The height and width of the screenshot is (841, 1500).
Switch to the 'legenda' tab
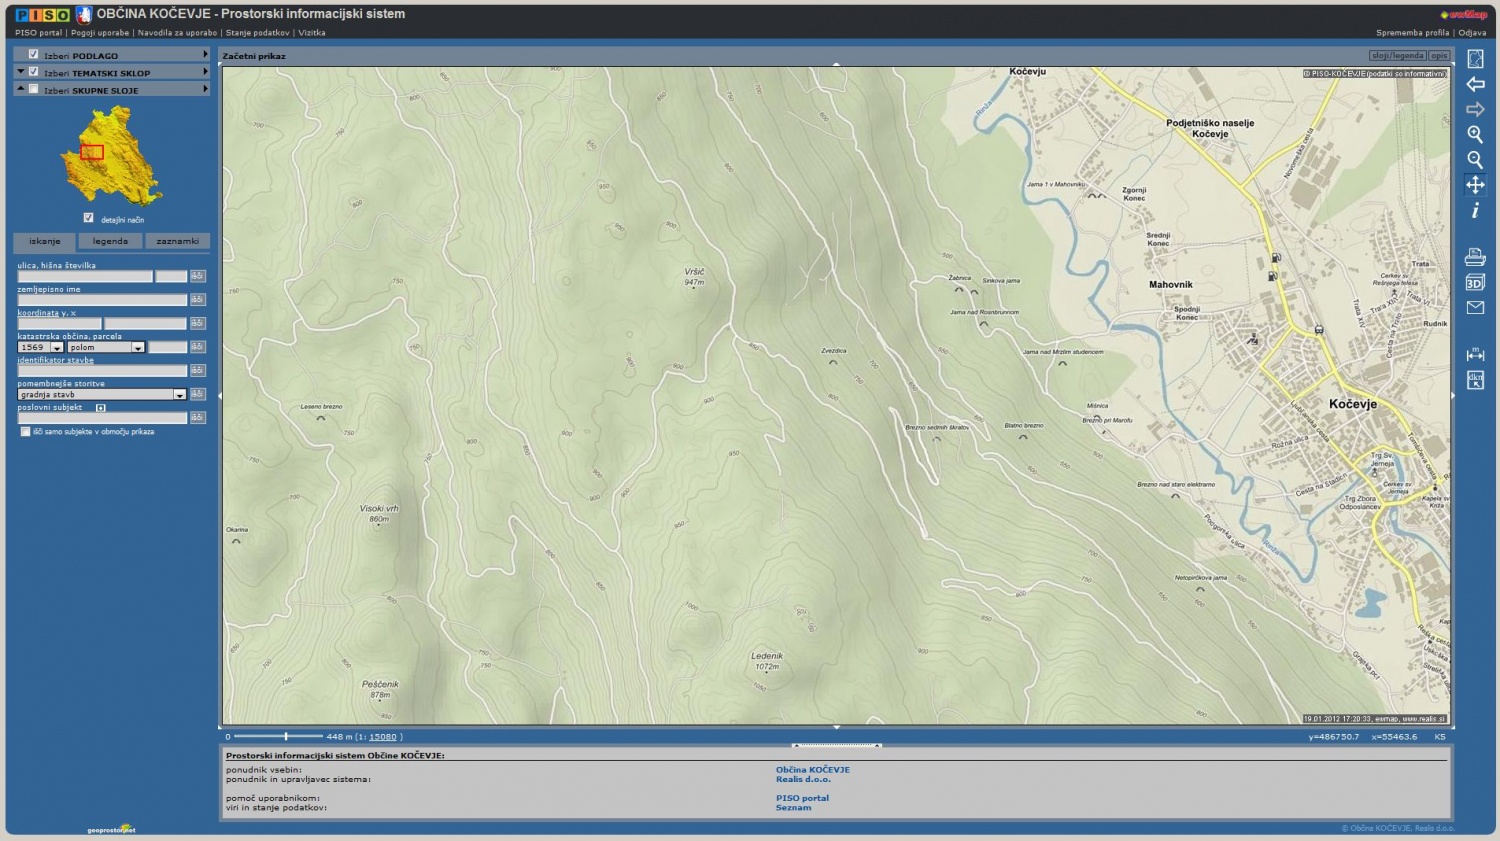click(x=110, y=241)
